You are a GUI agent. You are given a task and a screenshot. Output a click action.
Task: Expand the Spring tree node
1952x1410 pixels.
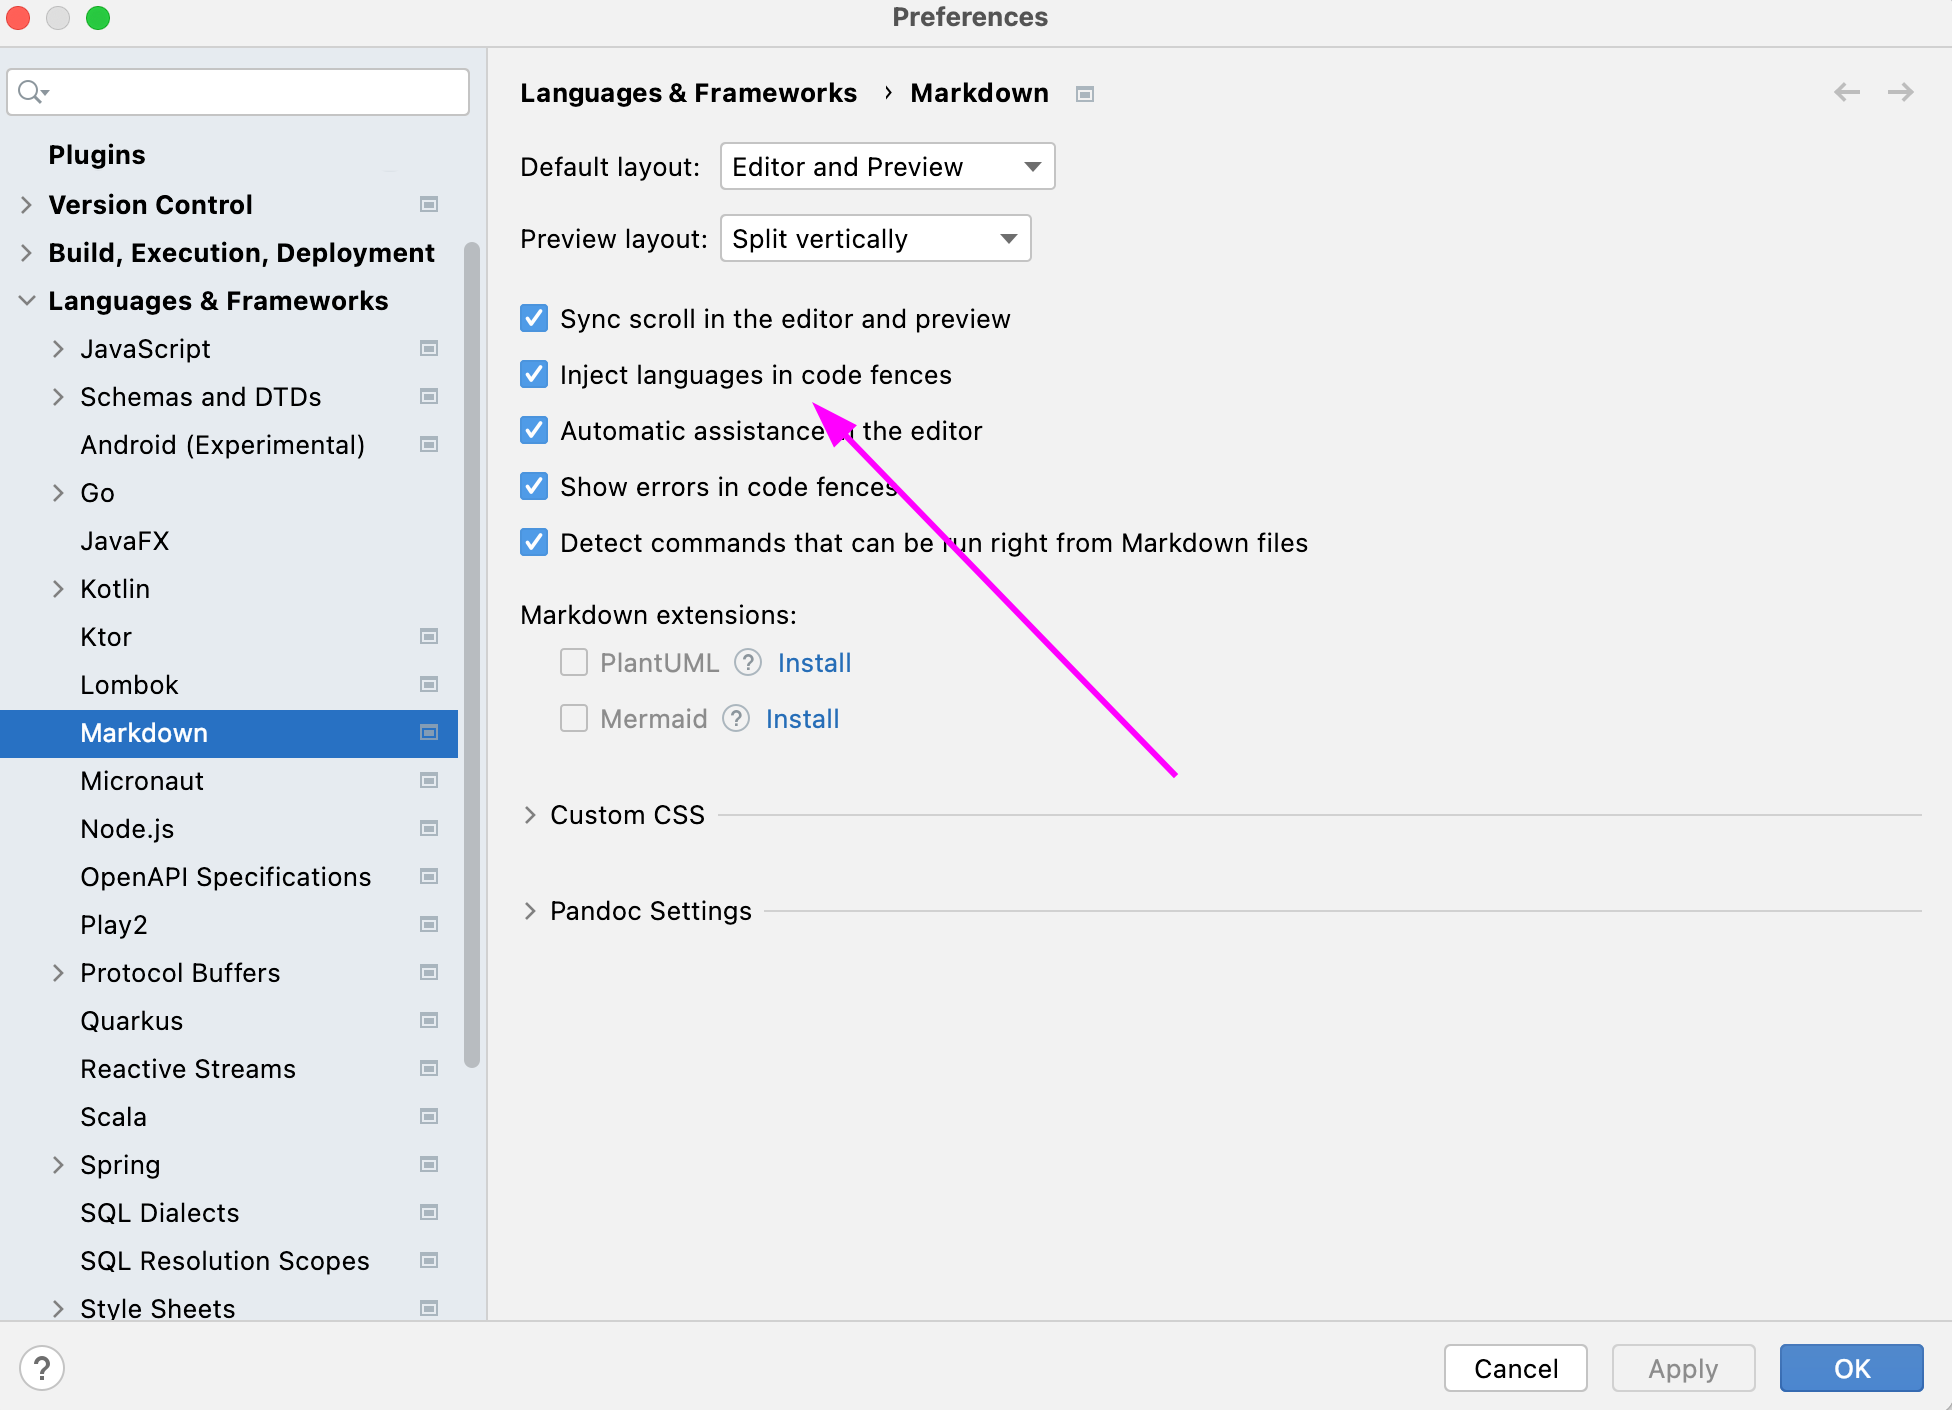58,1165
